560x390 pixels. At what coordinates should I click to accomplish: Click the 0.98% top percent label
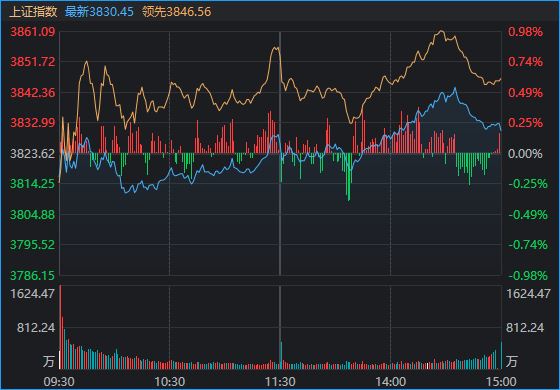tap(525, 32)
